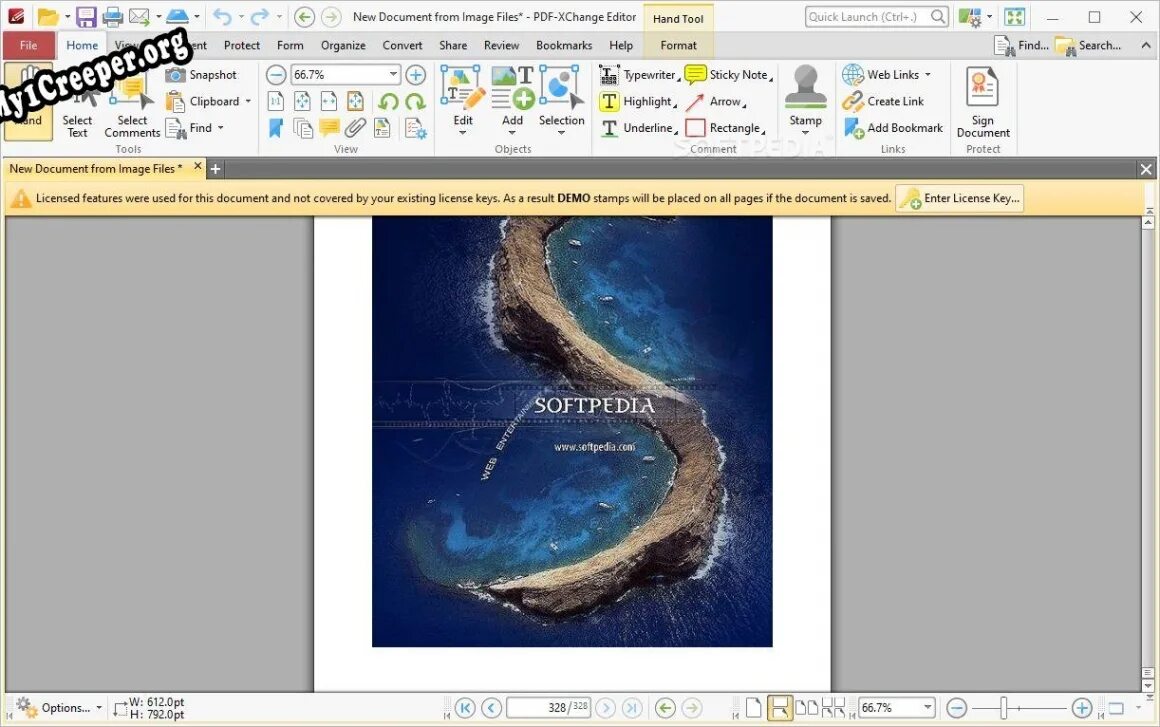This screenshot has width=1160, height=727.
Task: Show the Bookmarks pane via blue bookmark icon
Action: [275, 128]
